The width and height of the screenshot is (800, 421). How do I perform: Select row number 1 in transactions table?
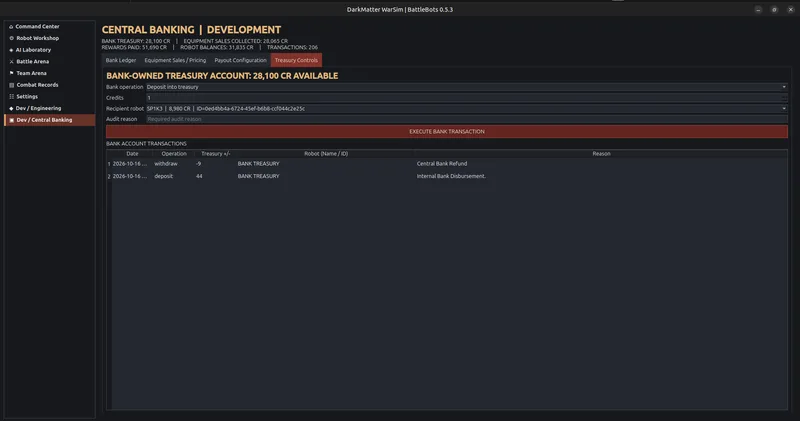point(109,164)
